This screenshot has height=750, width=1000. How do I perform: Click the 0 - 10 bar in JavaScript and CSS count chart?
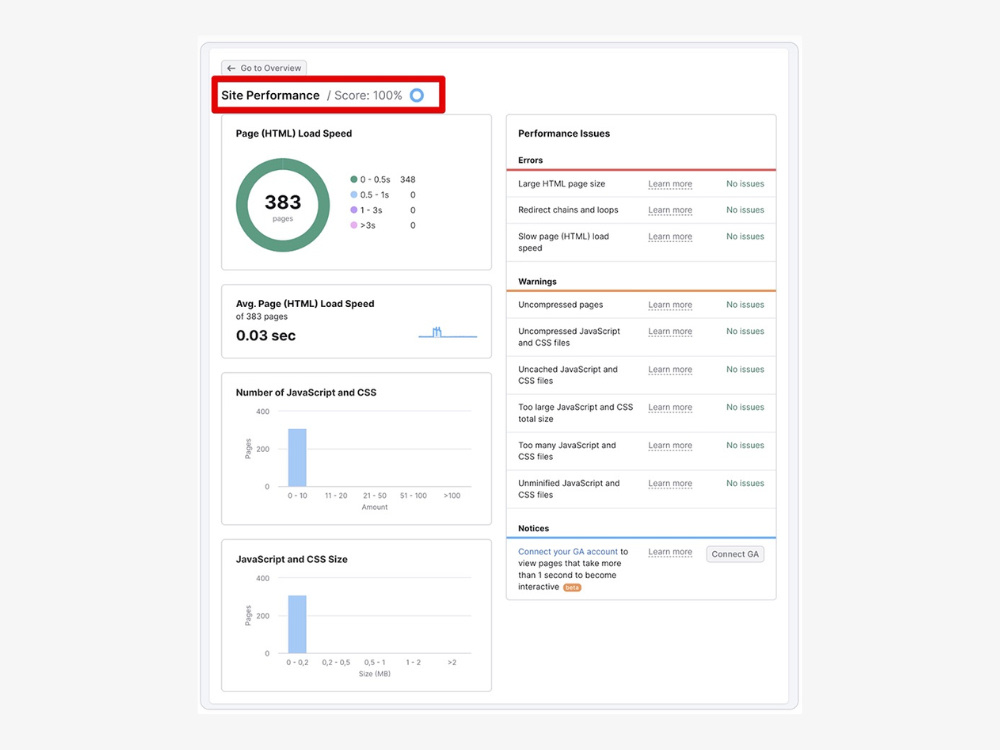point(297,457)
